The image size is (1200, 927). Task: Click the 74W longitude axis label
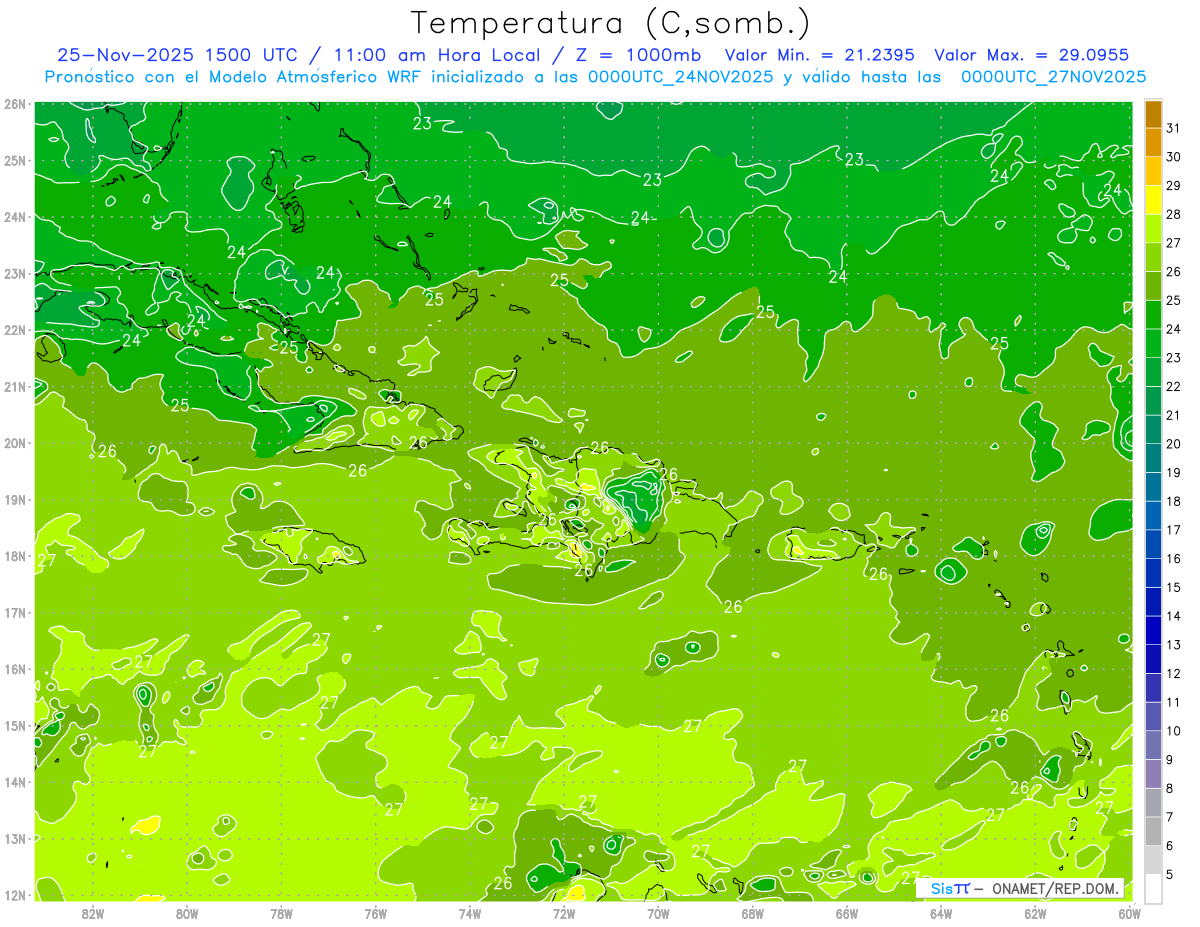tap(470, 913)
